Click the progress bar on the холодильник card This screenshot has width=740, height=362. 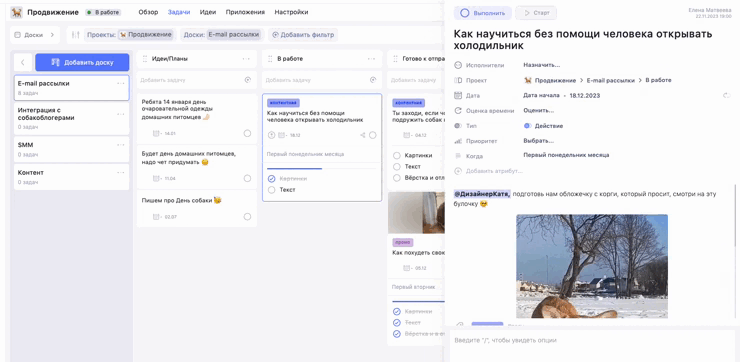(321, 168)
